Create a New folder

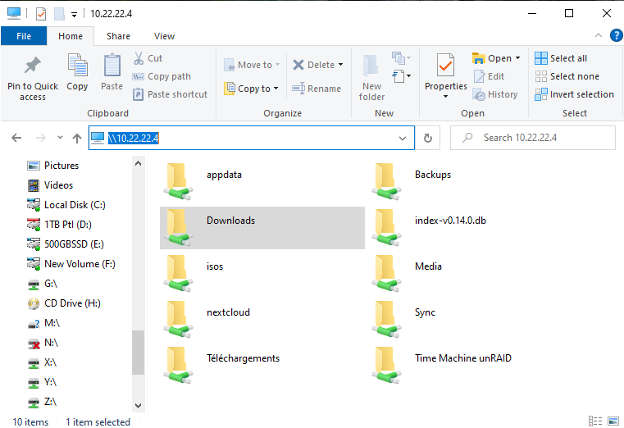[372, 78]
